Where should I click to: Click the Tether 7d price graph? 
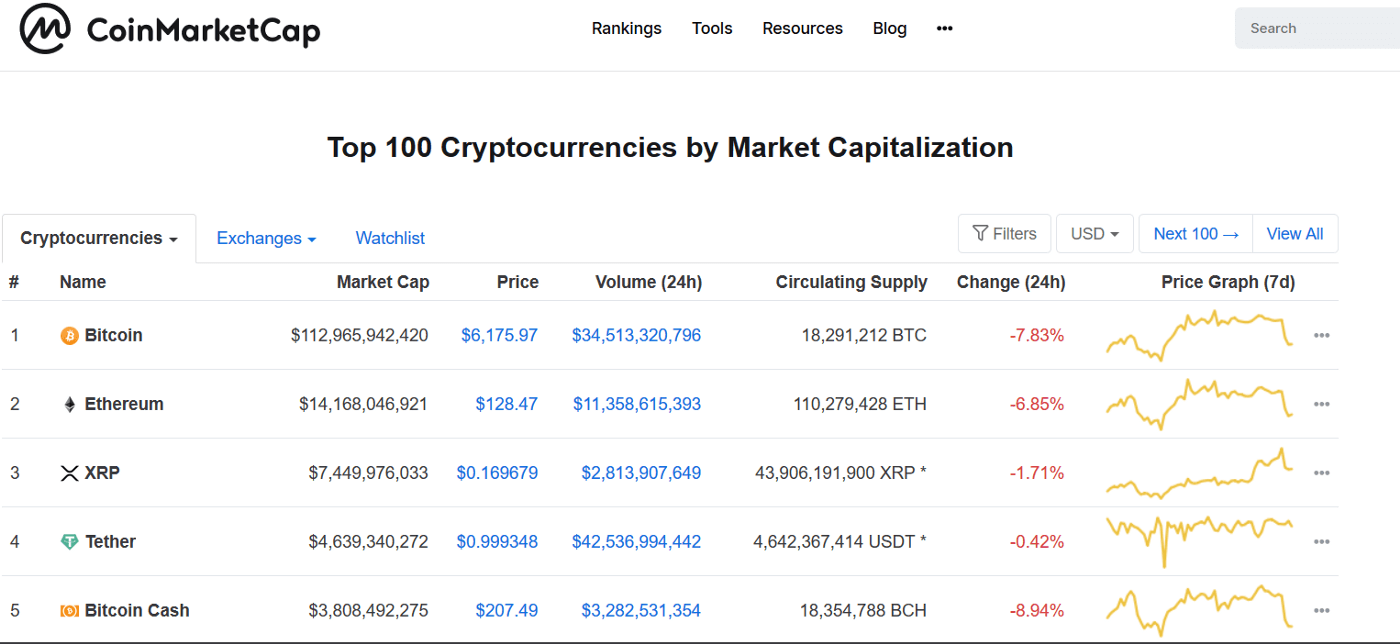pyautogui.click(x=1200, y=542)
